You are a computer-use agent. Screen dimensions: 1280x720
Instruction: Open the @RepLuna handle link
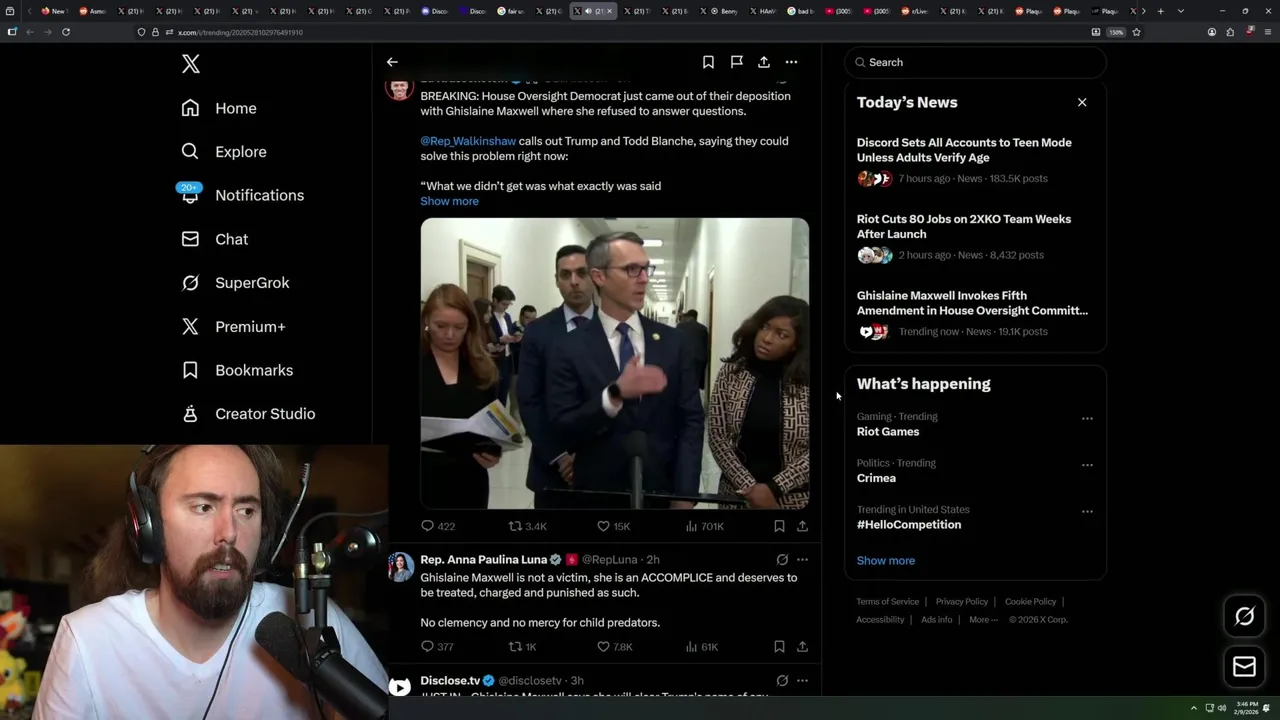609,560
